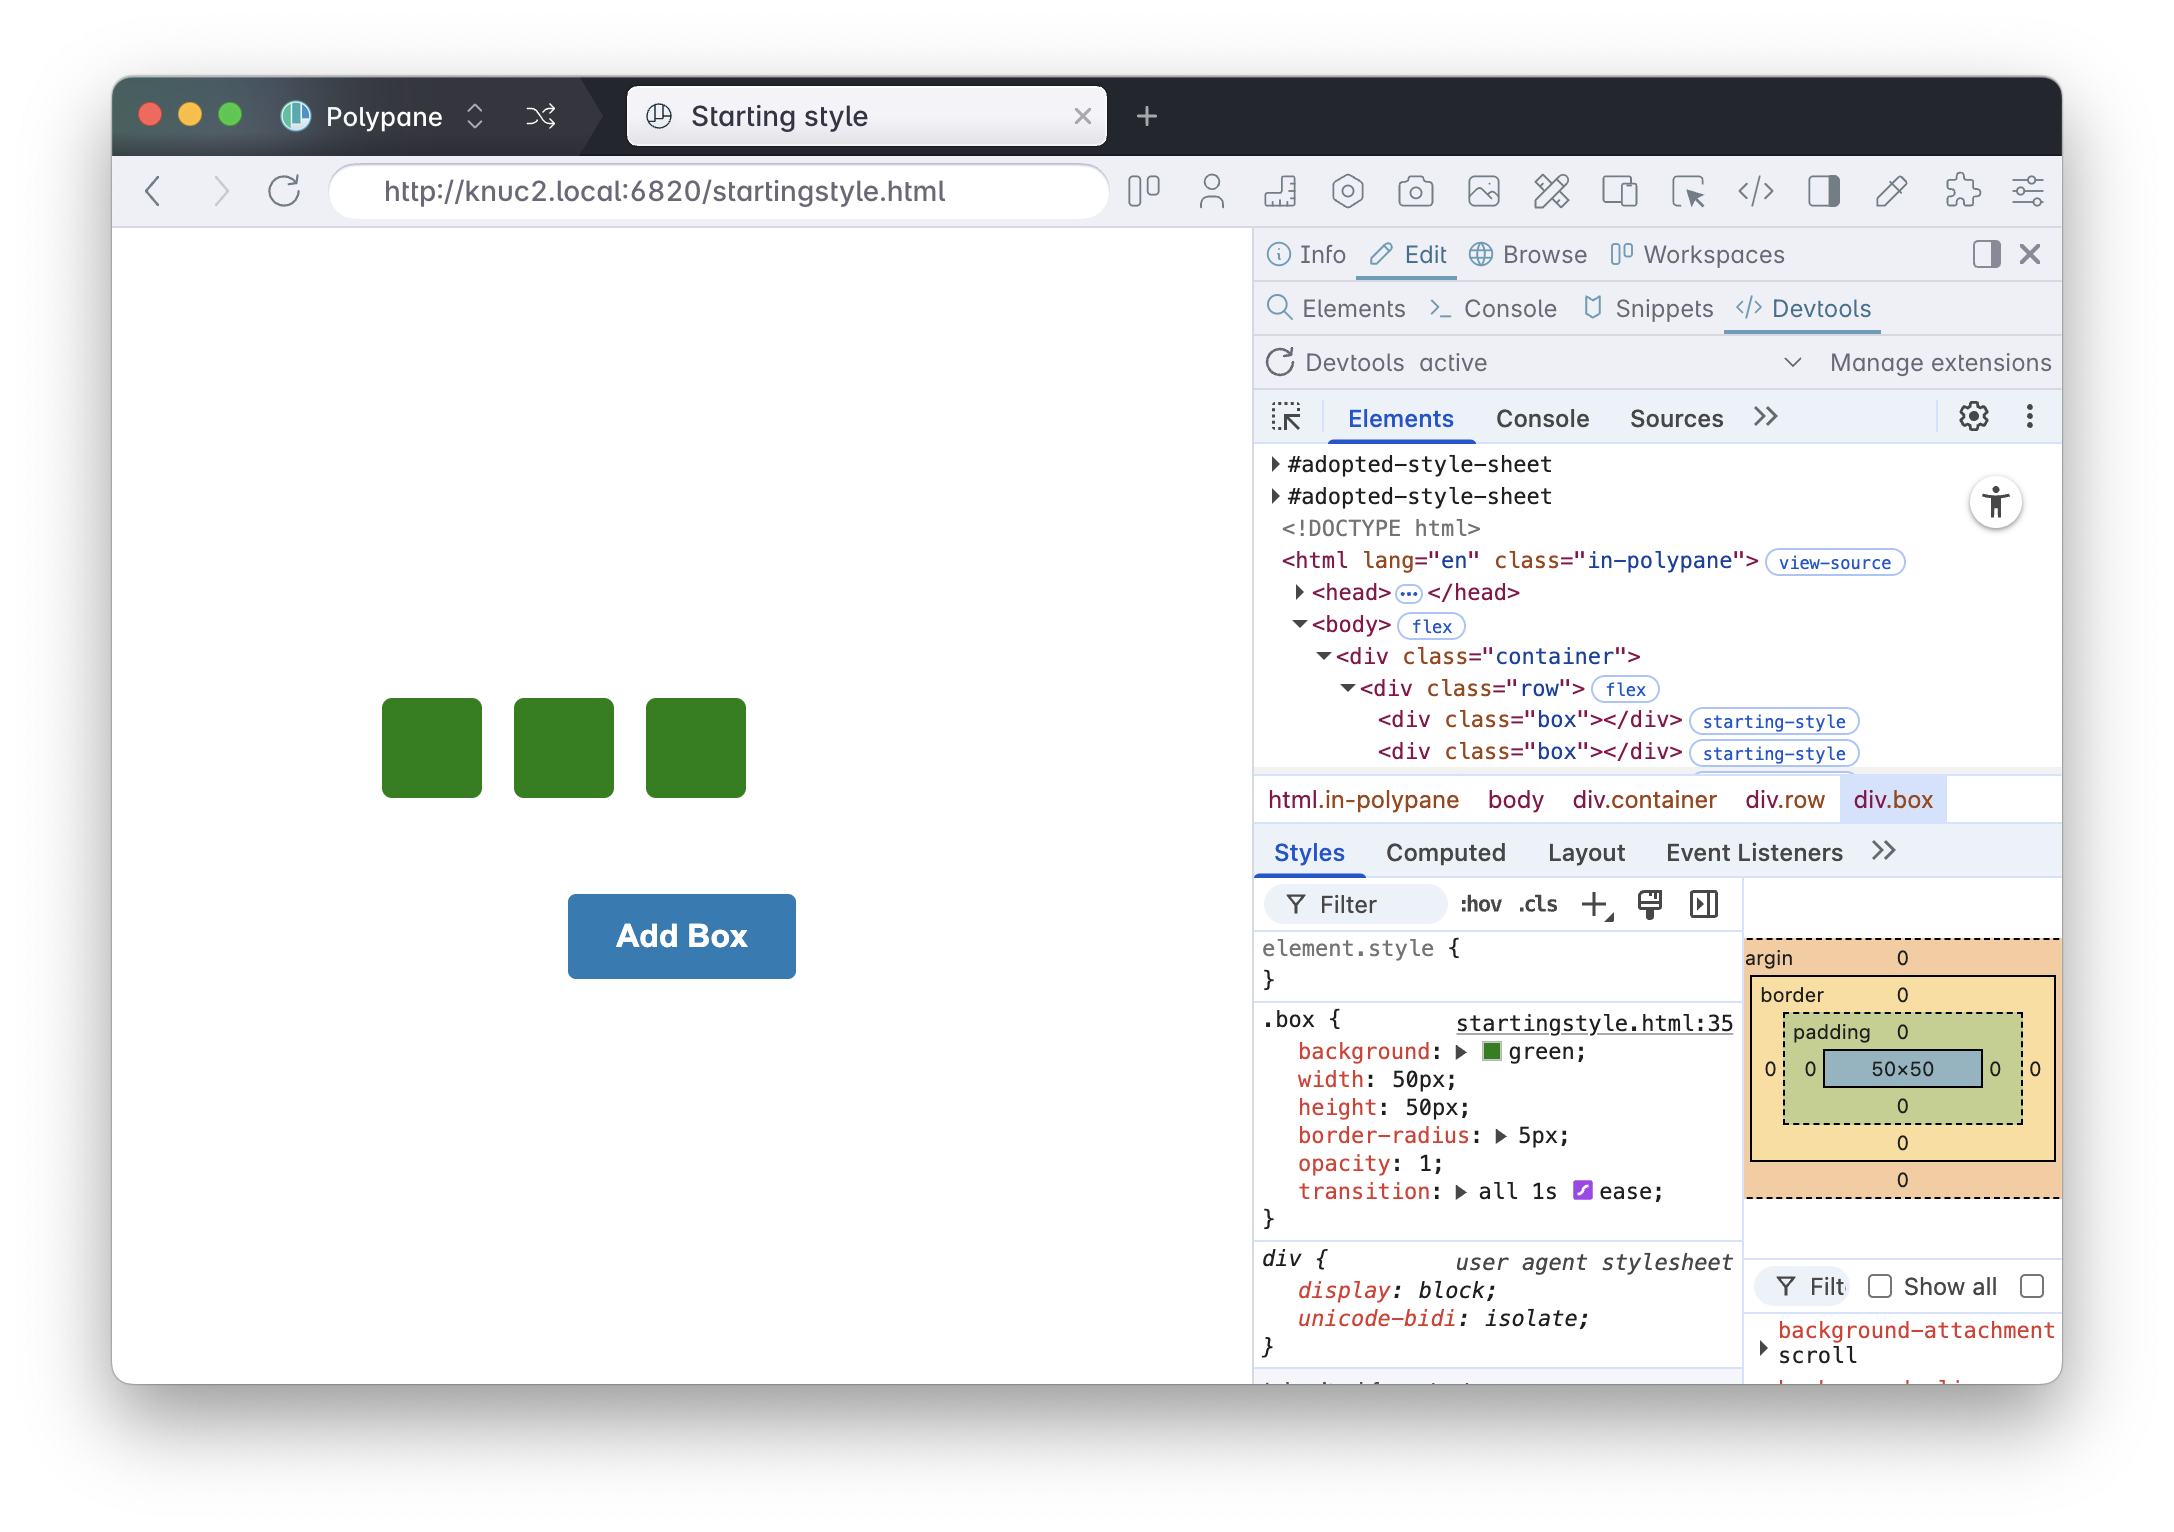The image size is (2174, 1532).
Task: Open the extensions puzzle icon
Action: coord(1962,190)
